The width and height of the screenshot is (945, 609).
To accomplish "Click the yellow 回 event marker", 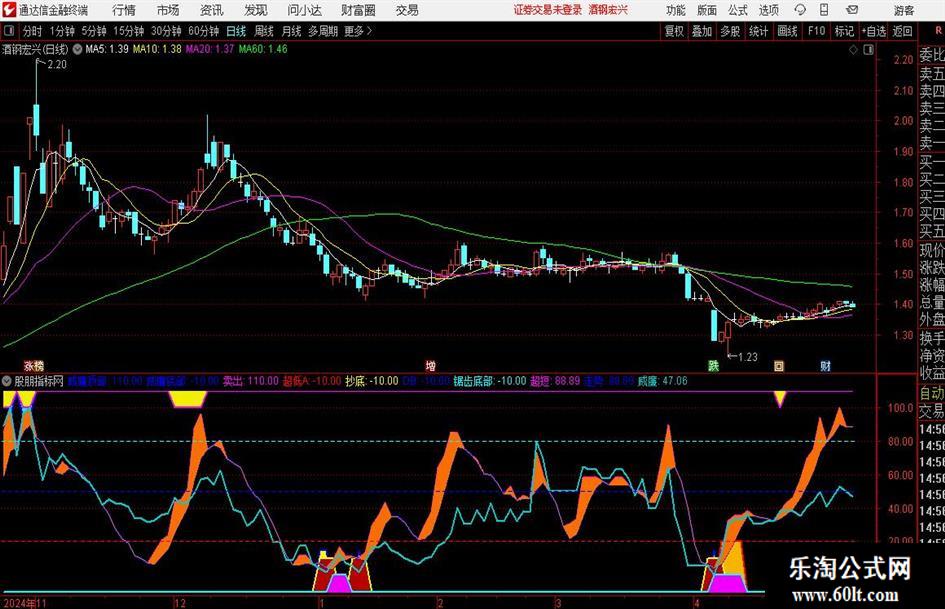I will [779, 365].
